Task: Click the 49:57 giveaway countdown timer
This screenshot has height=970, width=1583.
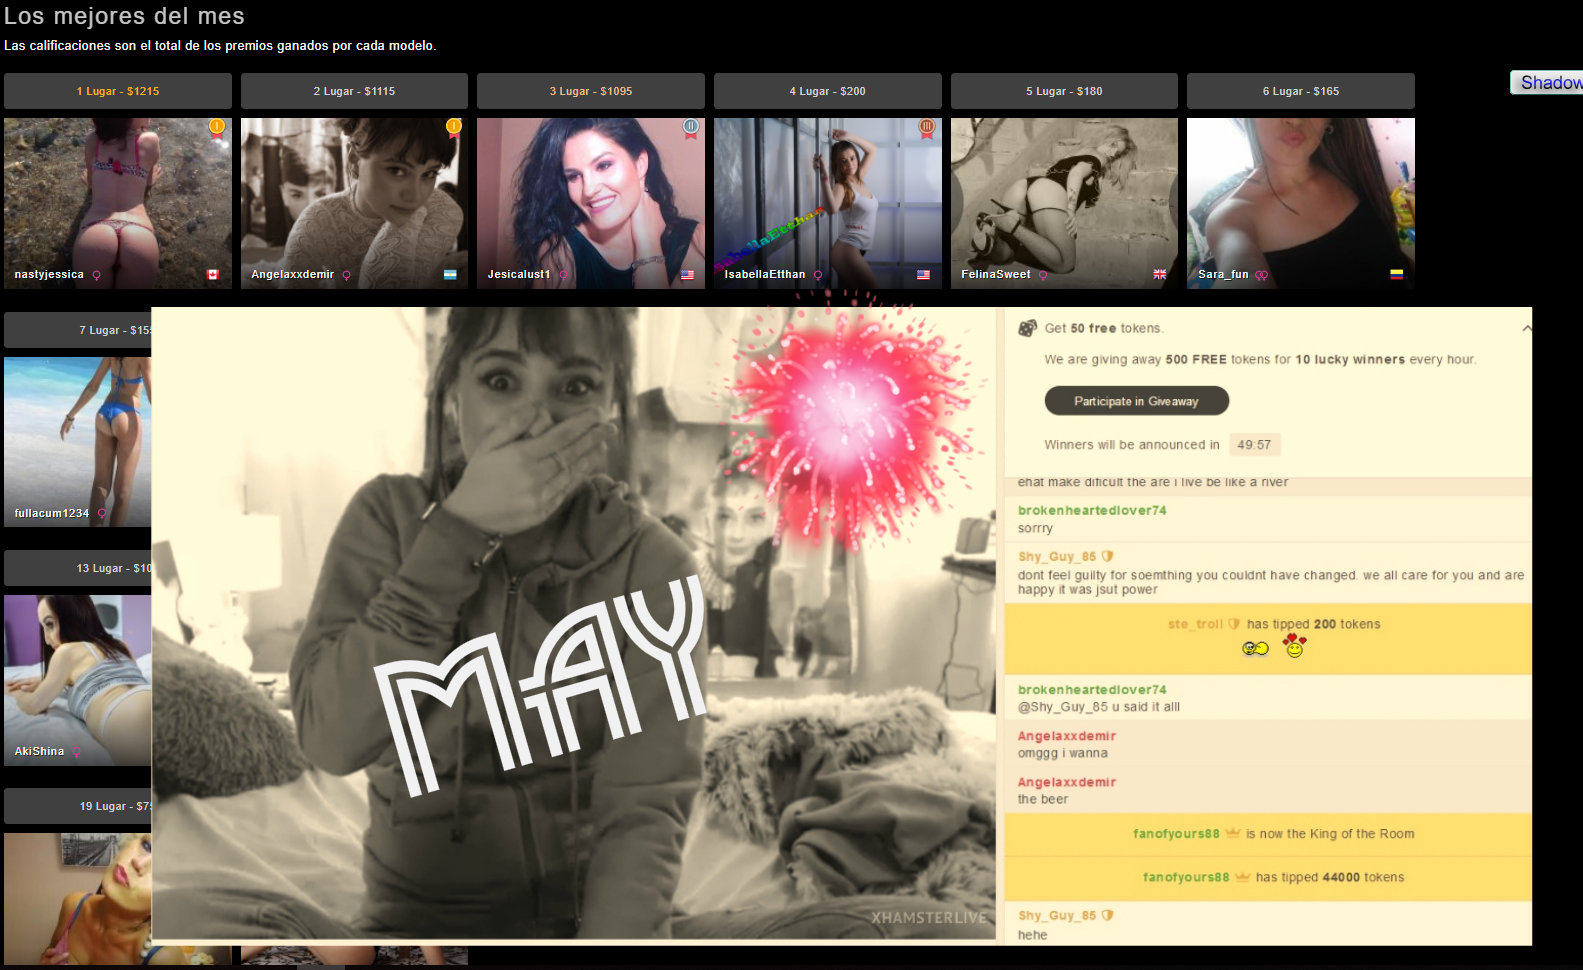Action: (1254, 445)
